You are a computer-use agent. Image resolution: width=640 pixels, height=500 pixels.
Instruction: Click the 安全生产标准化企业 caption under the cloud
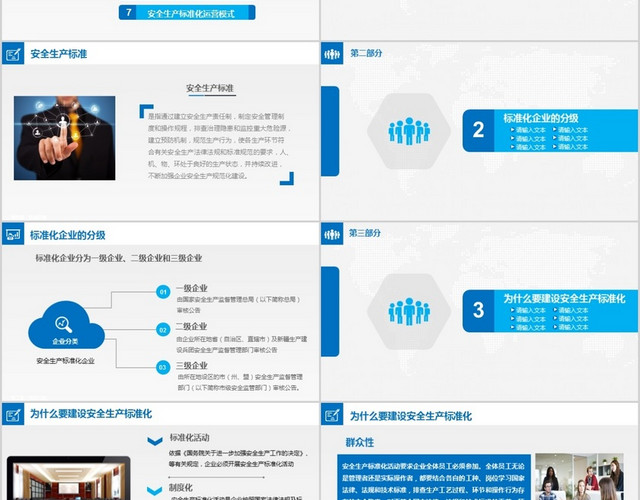(x=65, y=361)
